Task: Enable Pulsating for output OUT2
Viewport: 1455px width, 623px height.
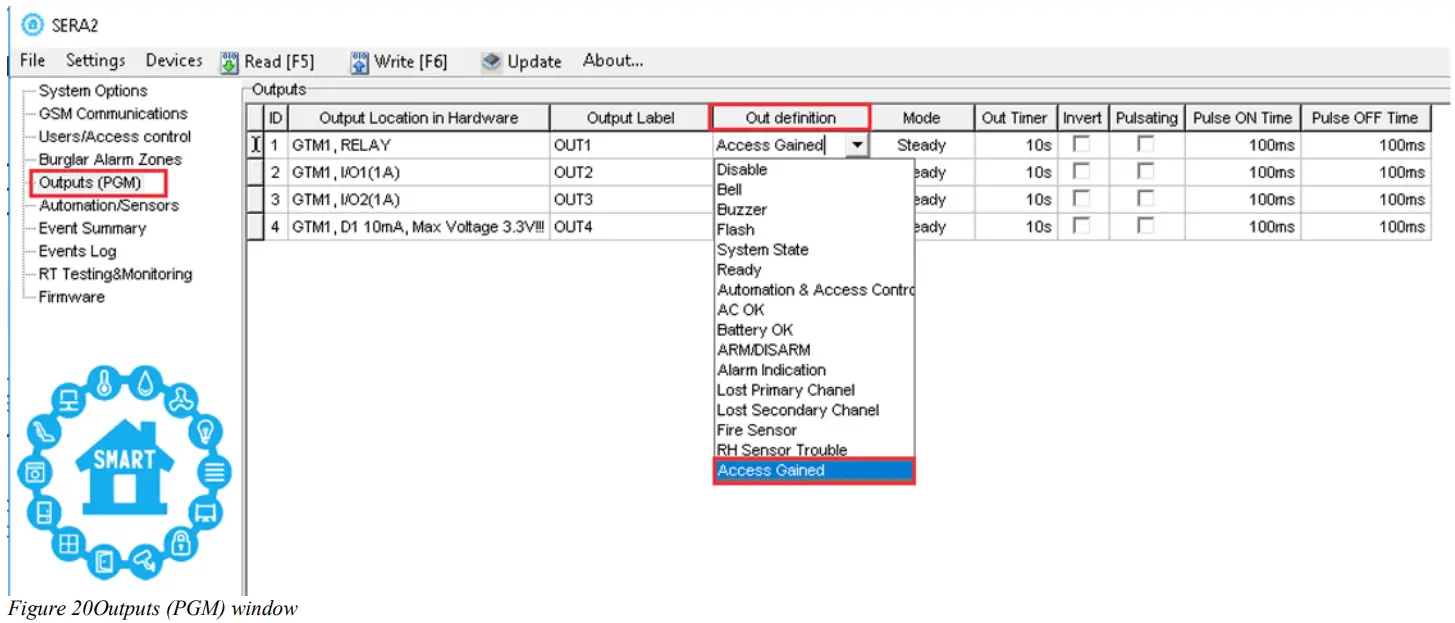Action: pos(1146,172)
